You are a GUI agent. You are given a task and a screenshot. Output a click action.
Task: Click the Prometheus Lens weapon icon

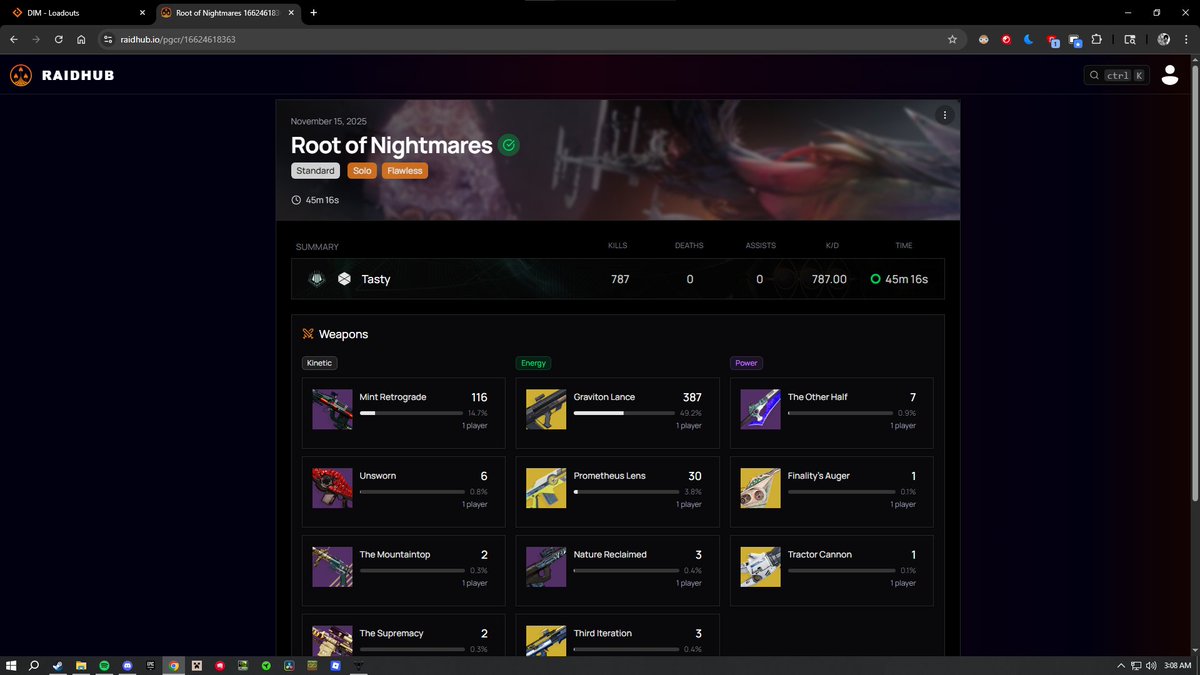tap(546, 488)
